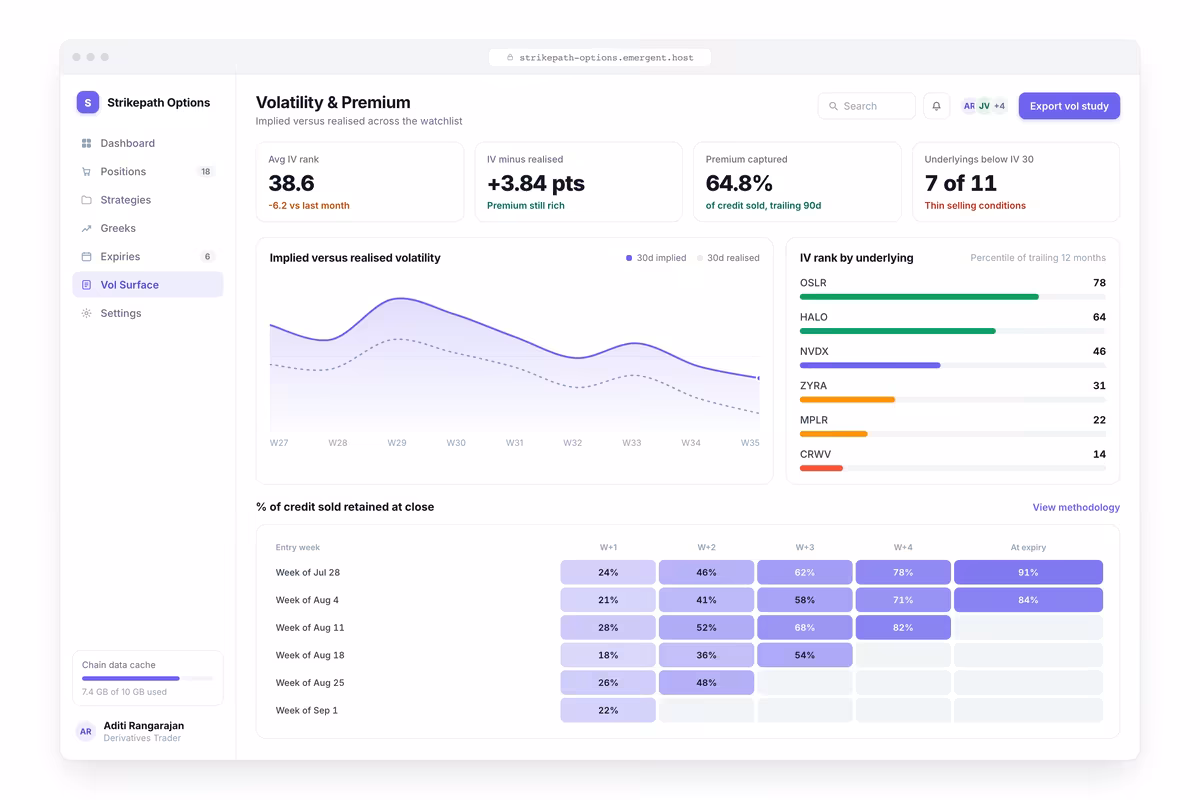Click Export vol study button
This screenshot has width=1200, height=800.
point(1069,106)
